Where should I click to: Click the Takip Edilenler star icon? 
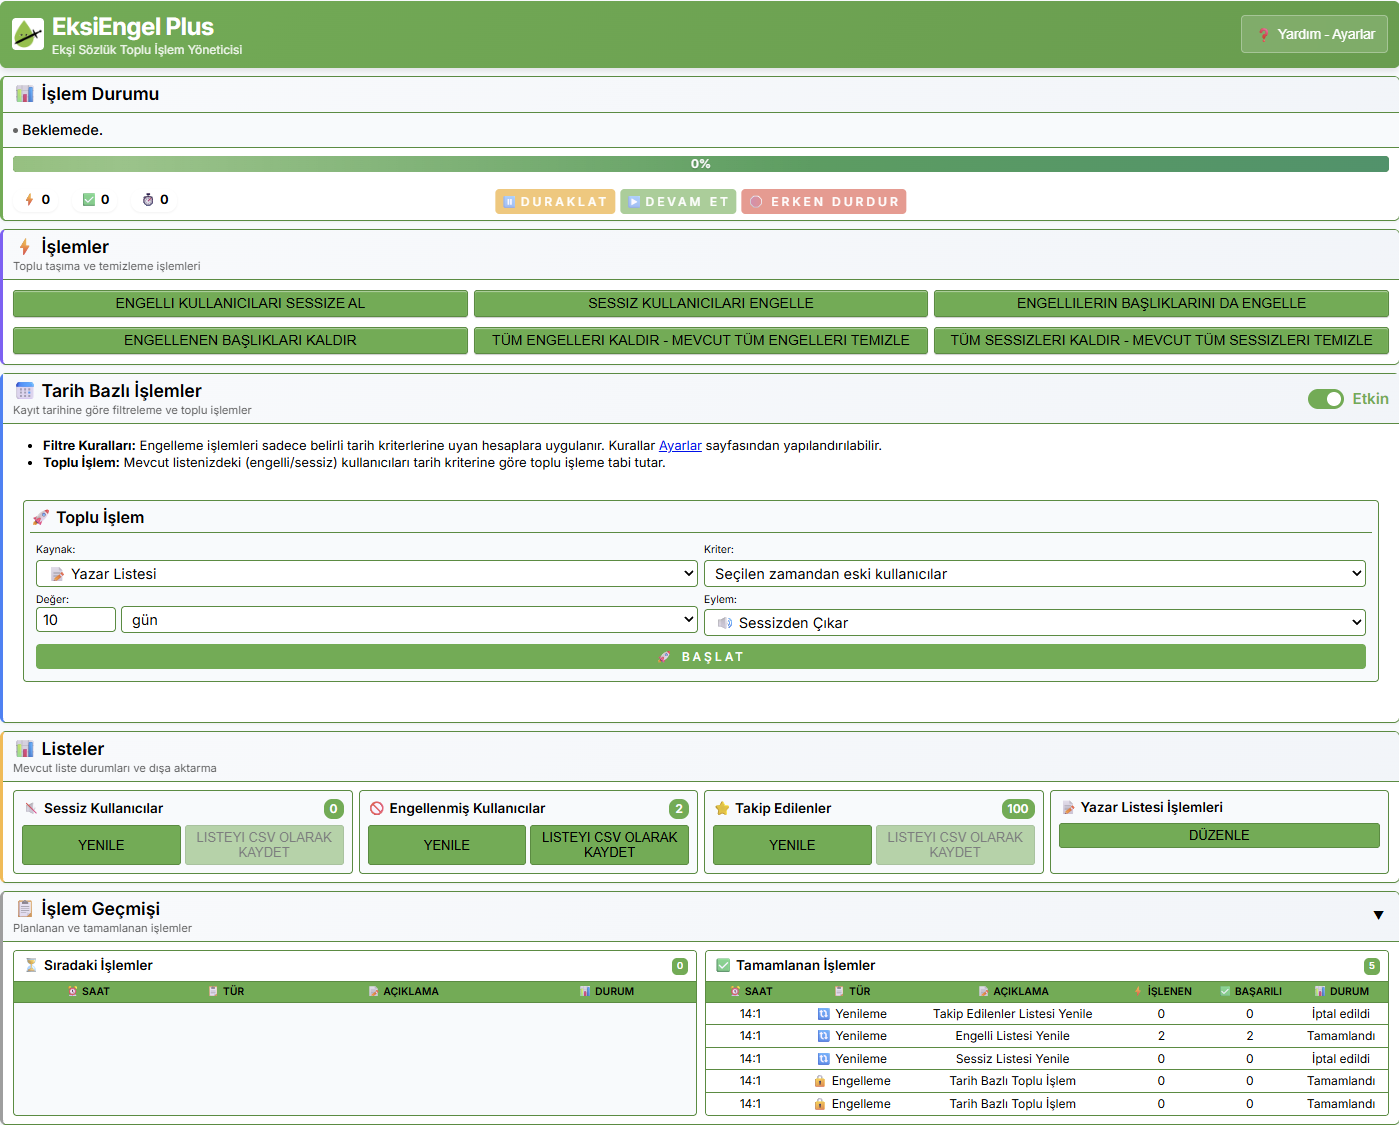(722, 808)
